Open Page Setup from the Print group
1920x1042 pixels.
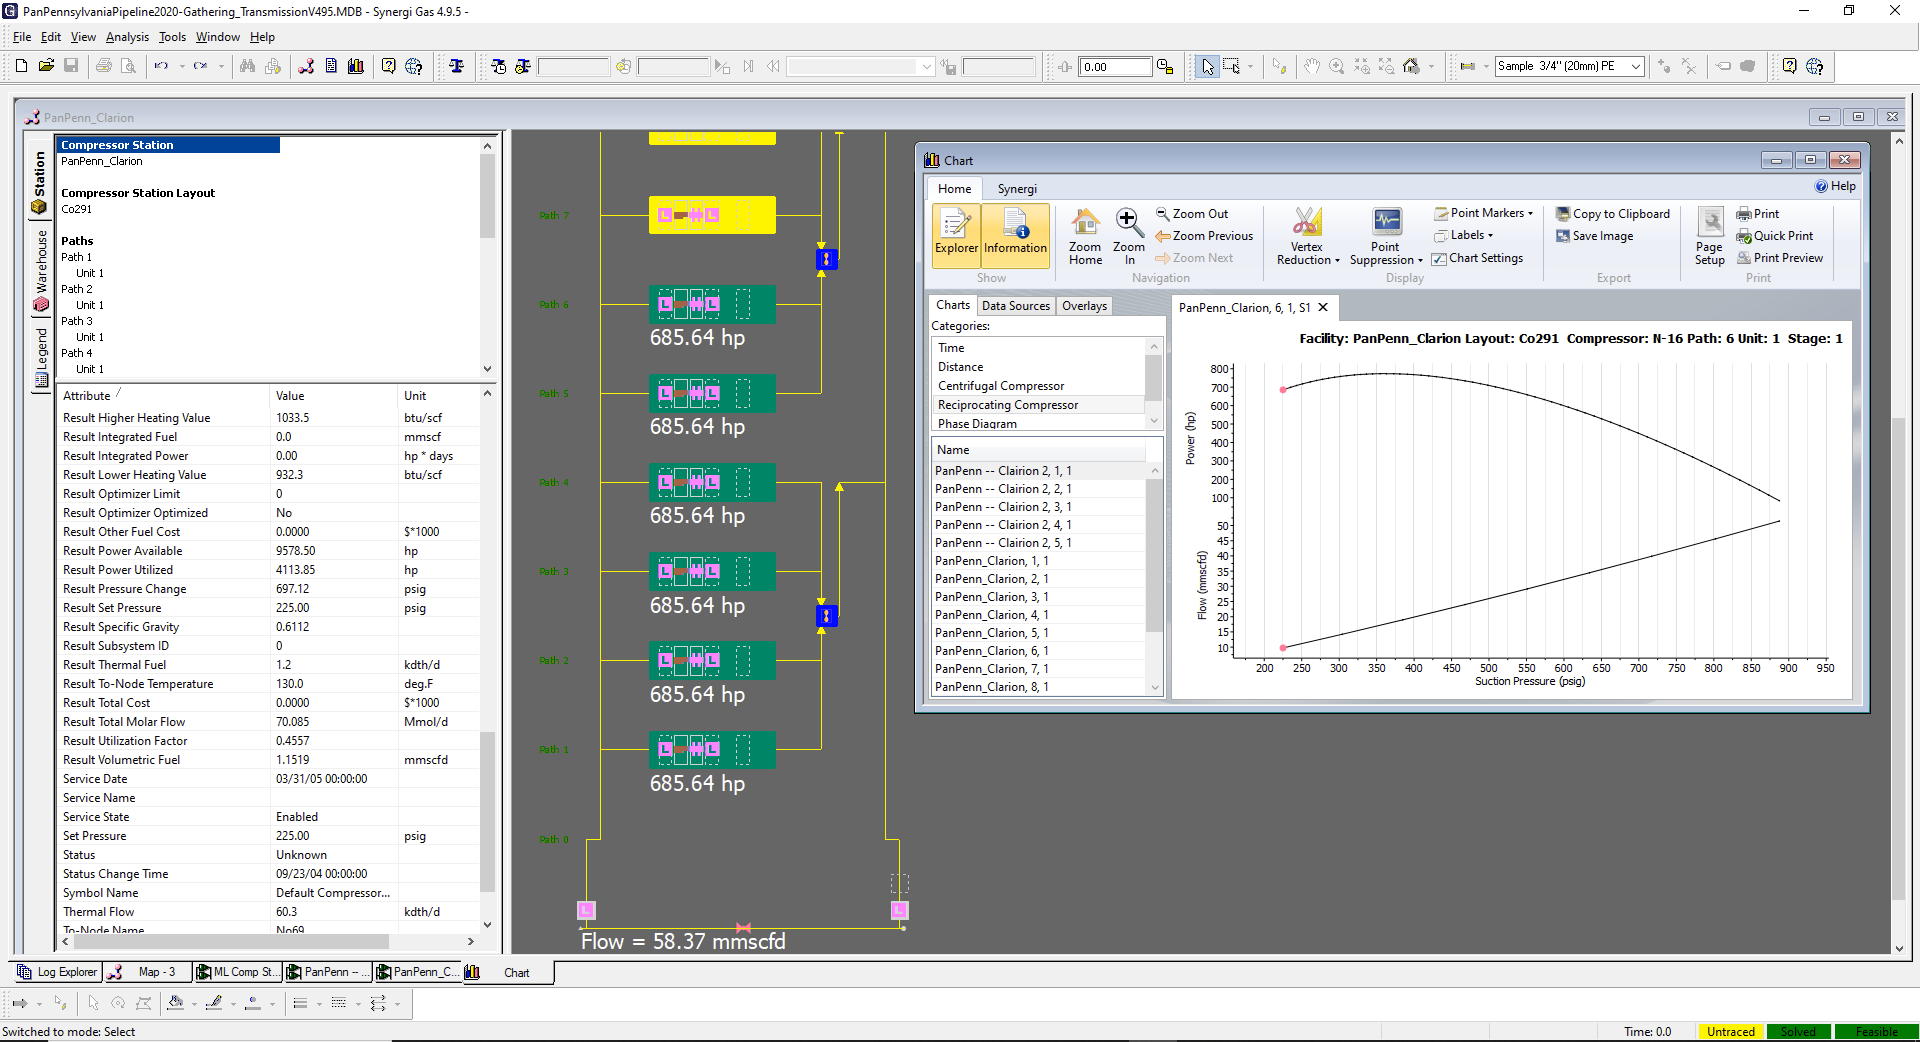coord(1709,236)
